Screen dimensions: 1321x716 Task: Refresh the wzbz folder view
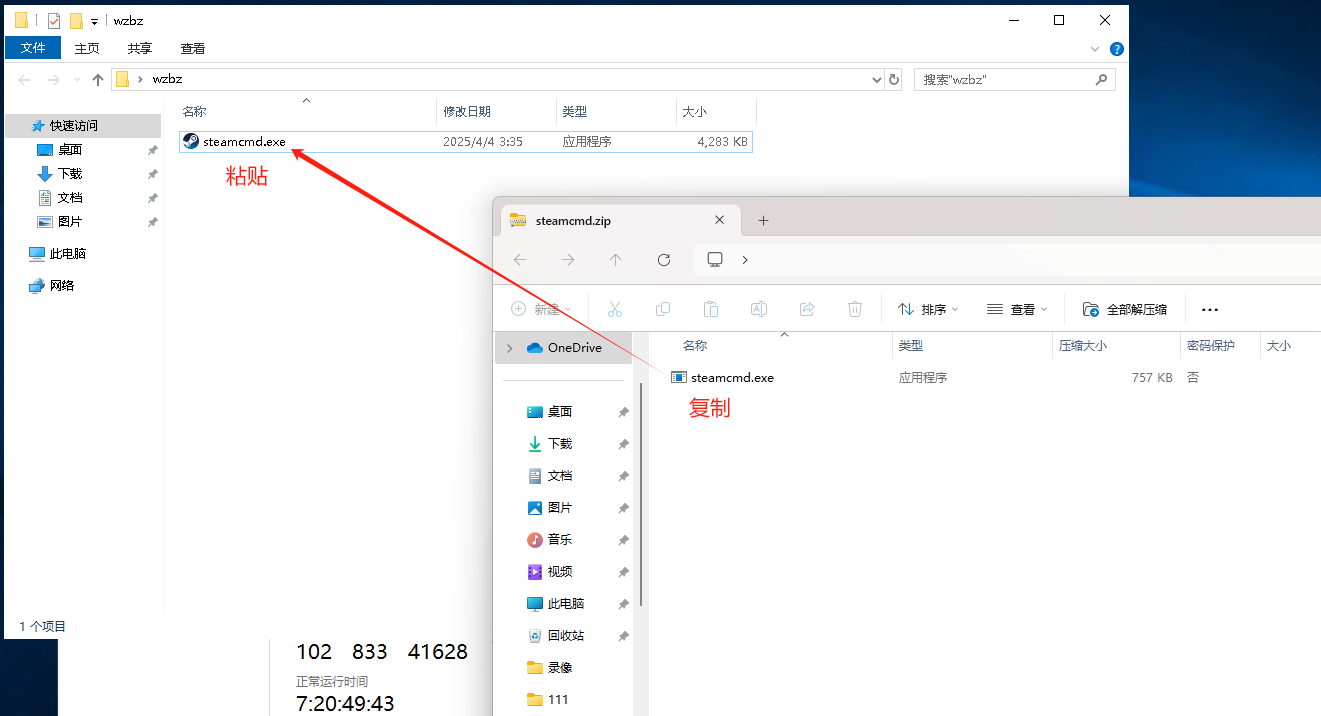[894, 79]
